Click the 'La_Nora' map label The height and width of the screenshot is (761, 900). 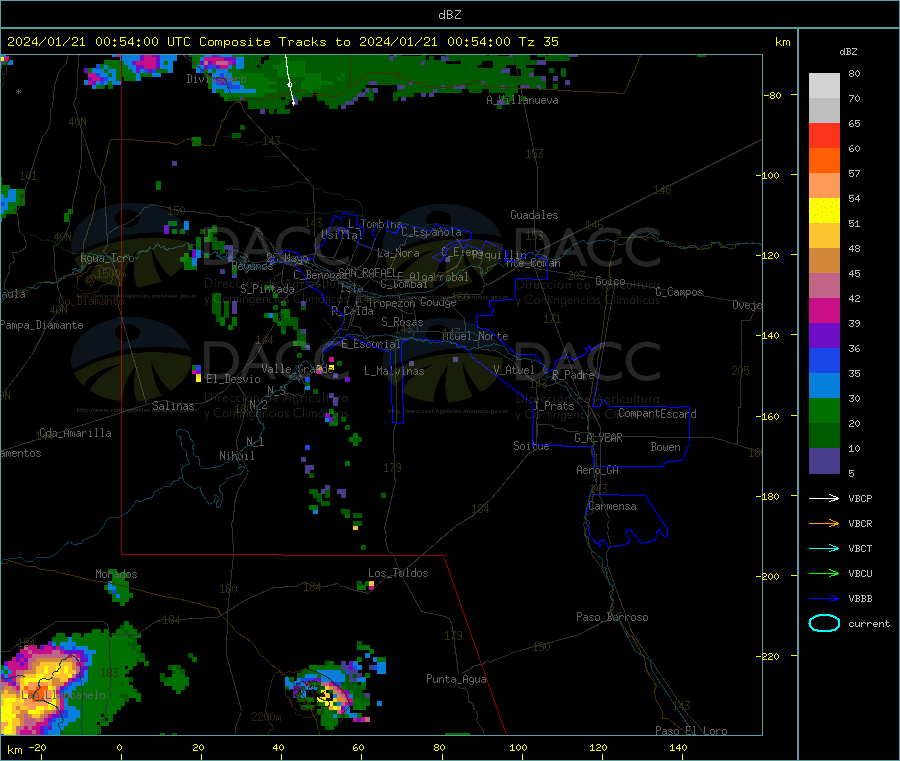tap(398, 253)
